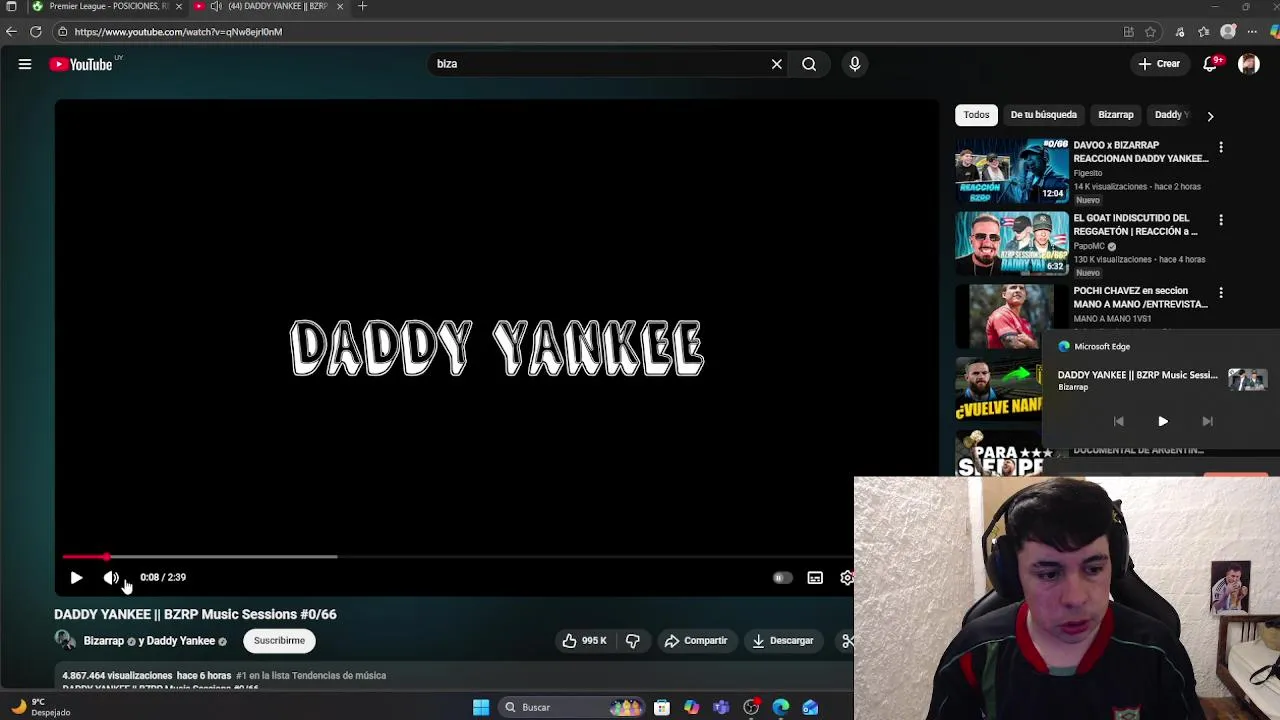
Task: Open the Daddy Yankee channel link
Action: pyautogui.click(x=180, y=641)
